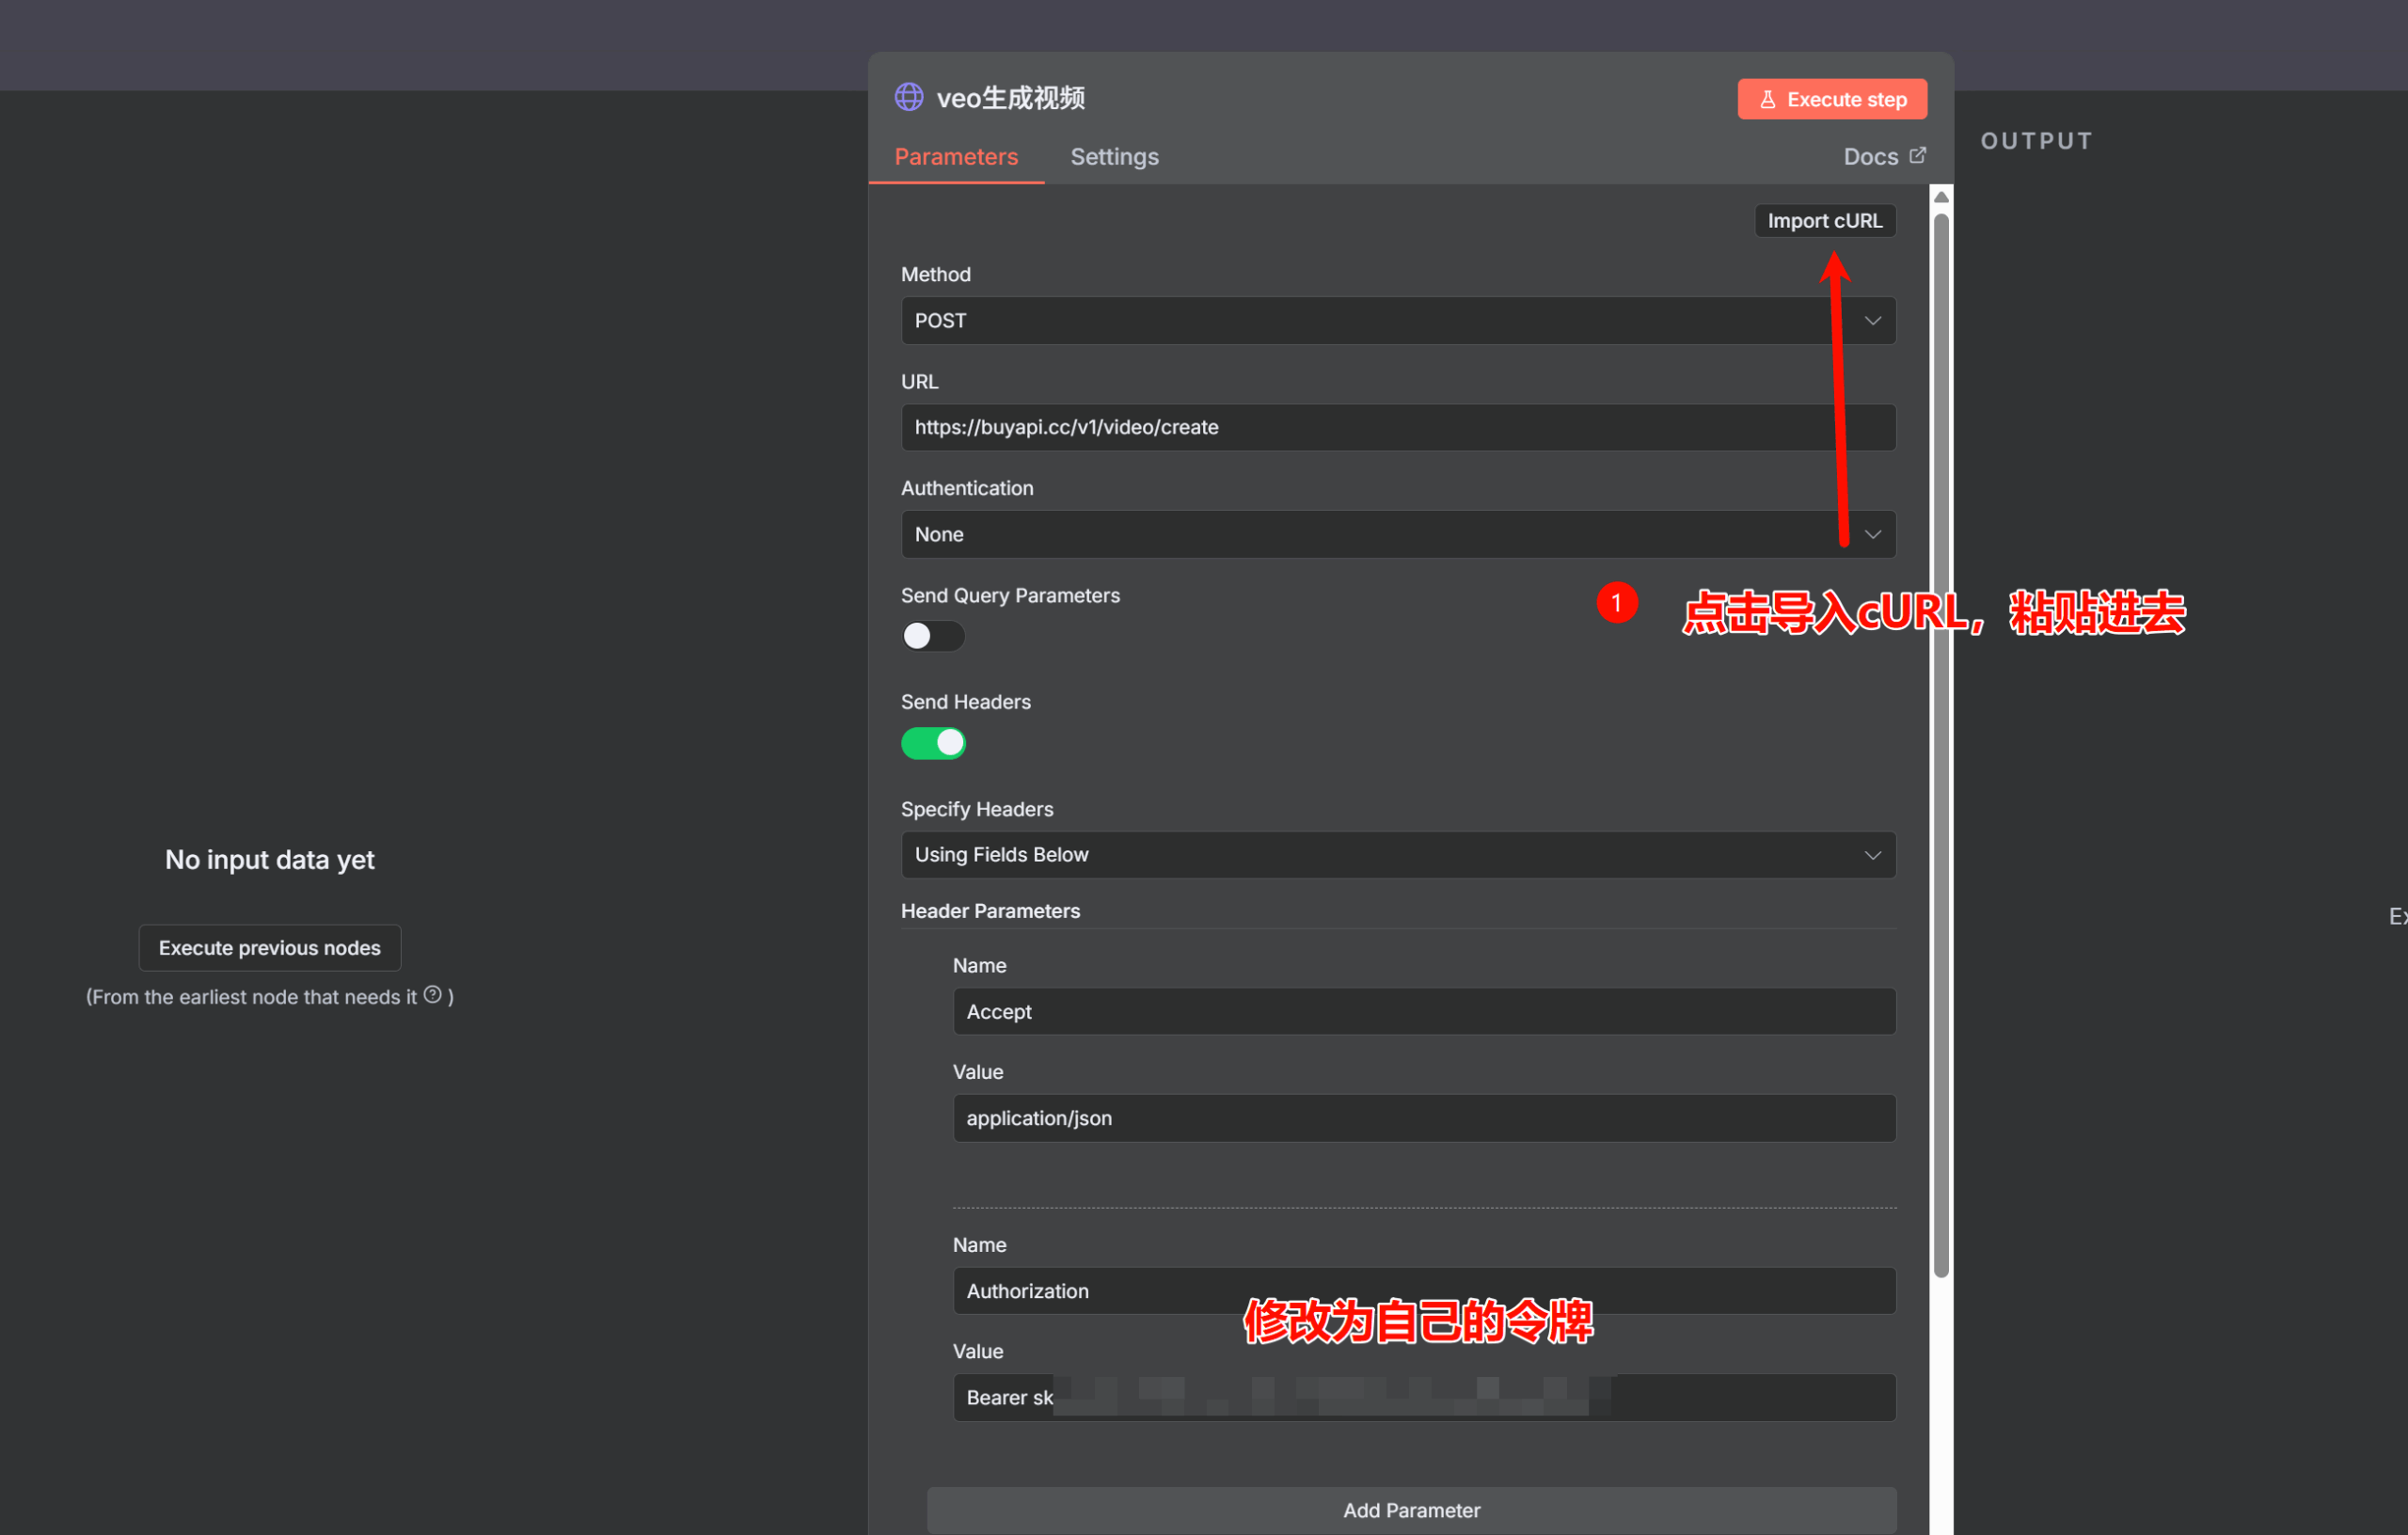Click the Add Parameter button

[x=1410, y=1510]
